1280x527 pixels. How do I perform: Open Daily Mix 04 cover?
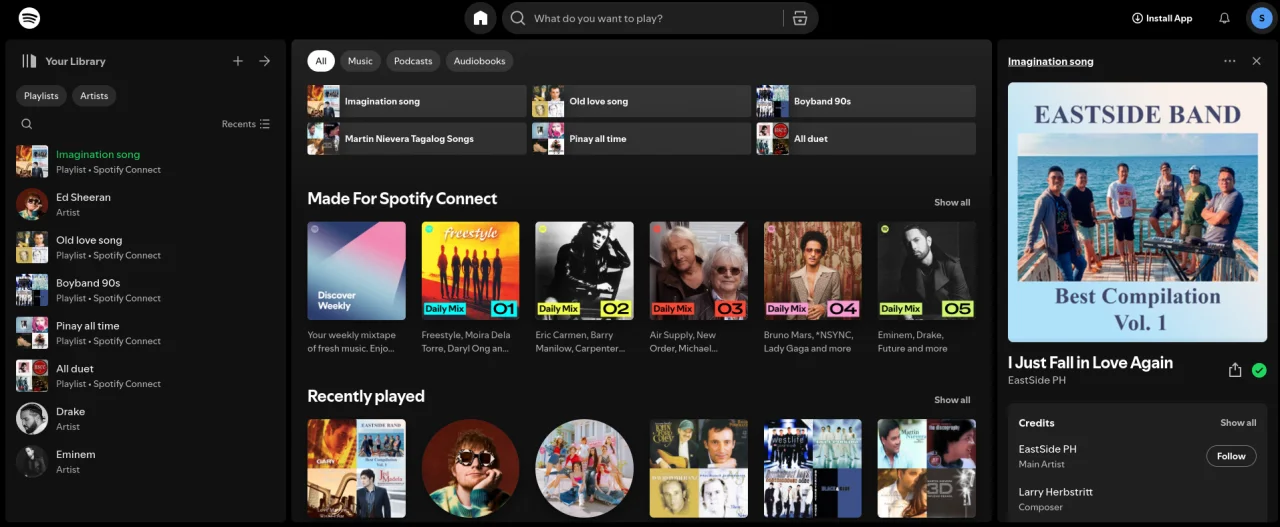point(812,271)
